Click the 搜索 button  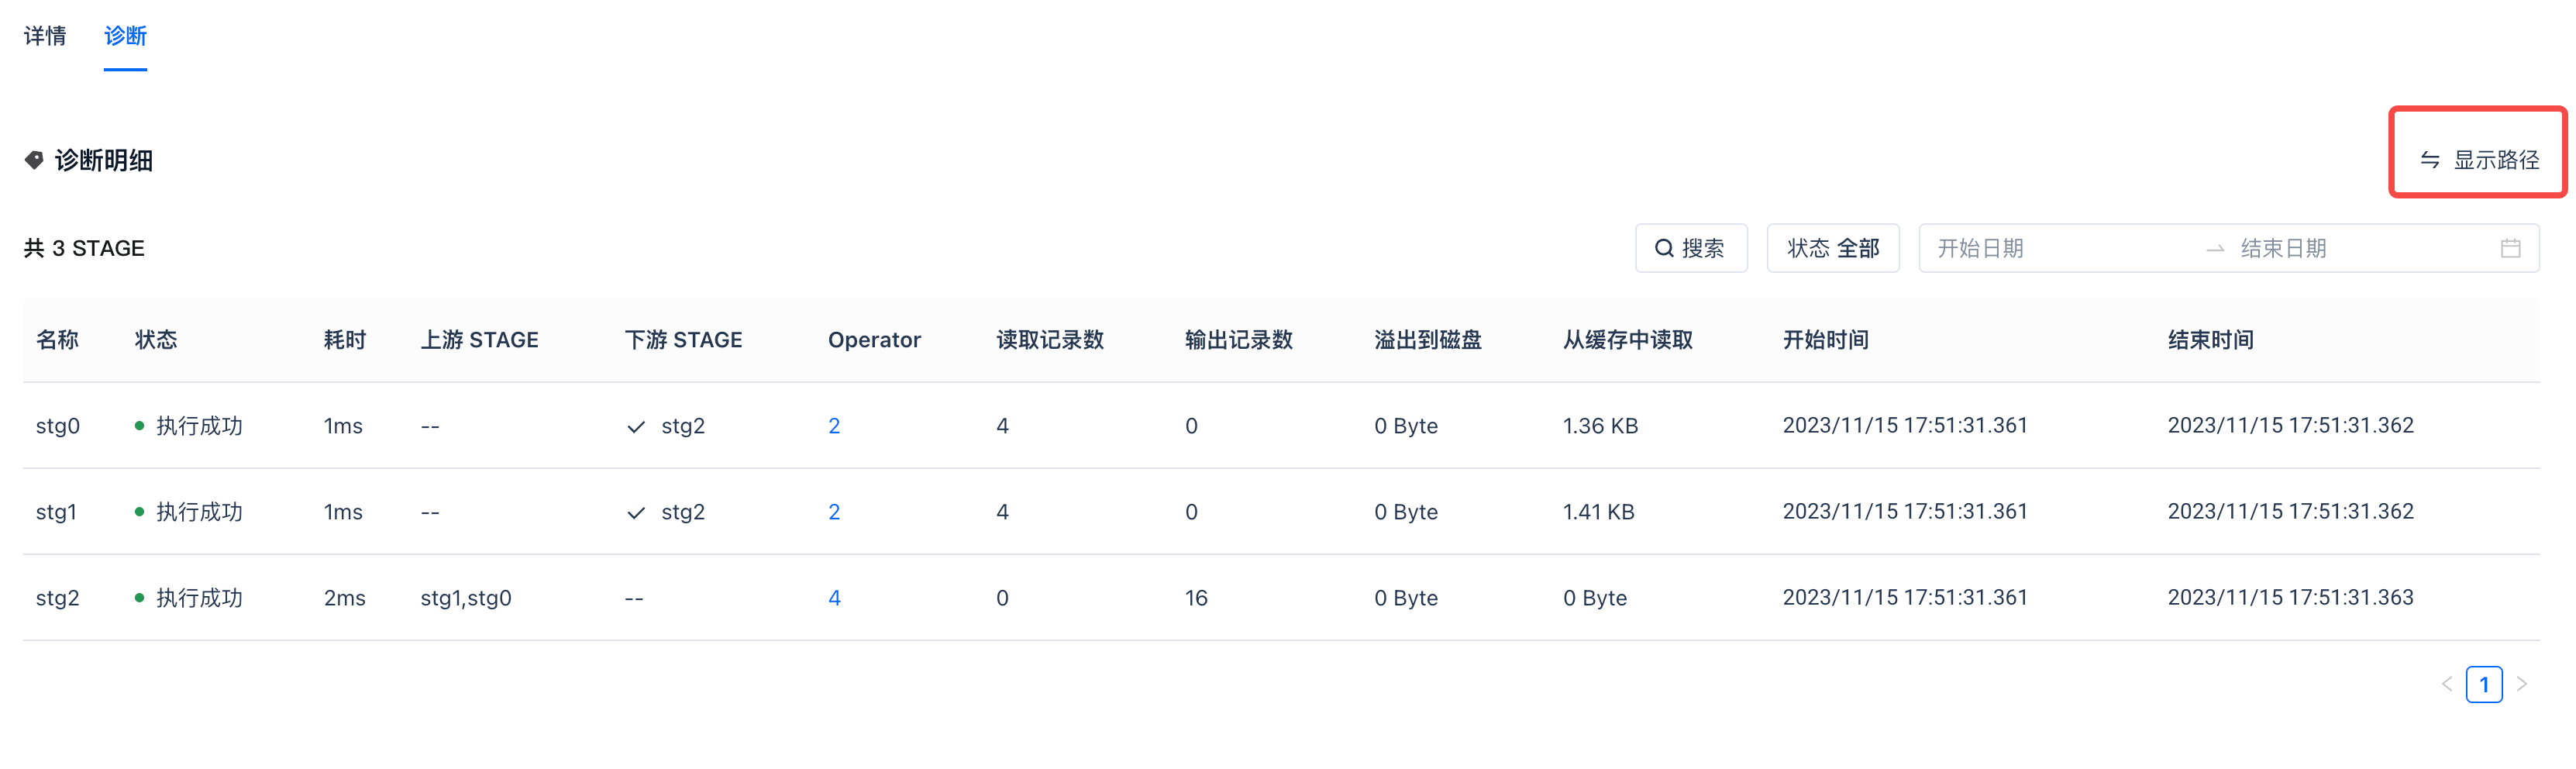1691,248
